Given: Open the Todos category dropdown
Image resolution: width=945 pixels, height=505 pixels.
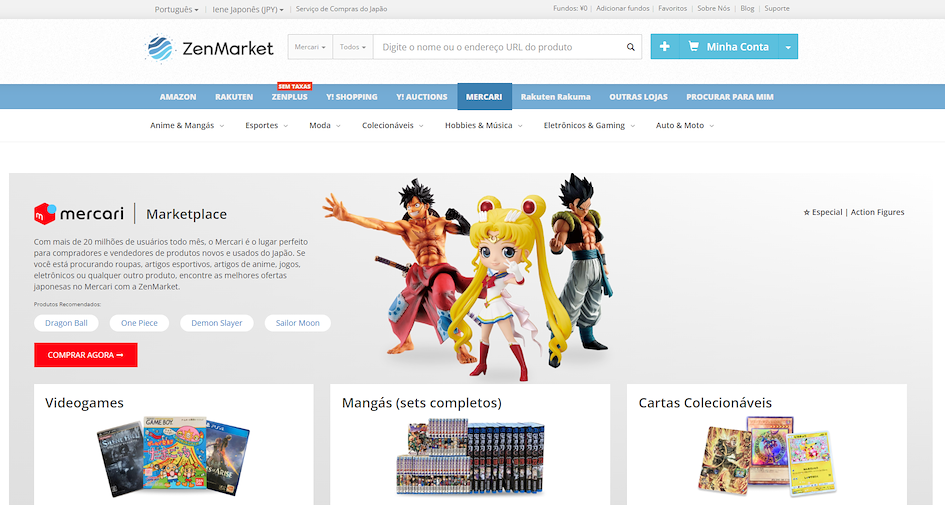Looking at the screenshot, I should click(x=353, y=47).
